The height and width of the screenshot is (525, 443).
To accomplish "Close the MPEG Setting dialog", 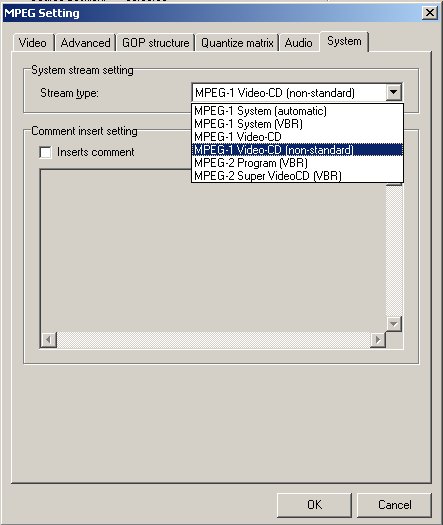I will click(430, 13).
